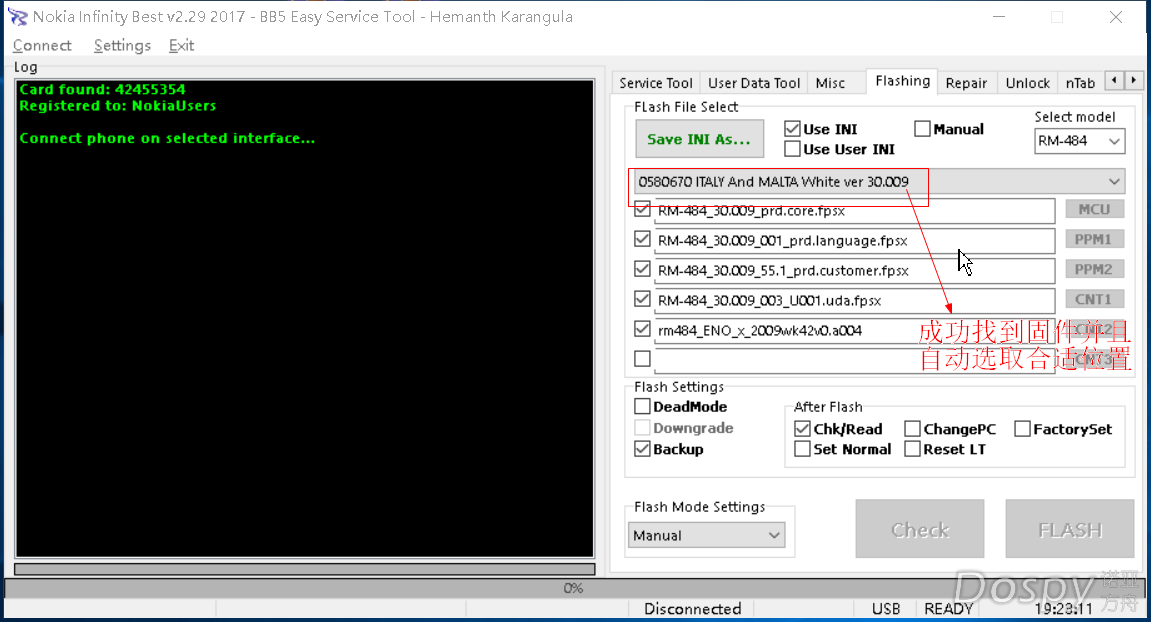Close the Nokia Best window

pos(1116,17)
